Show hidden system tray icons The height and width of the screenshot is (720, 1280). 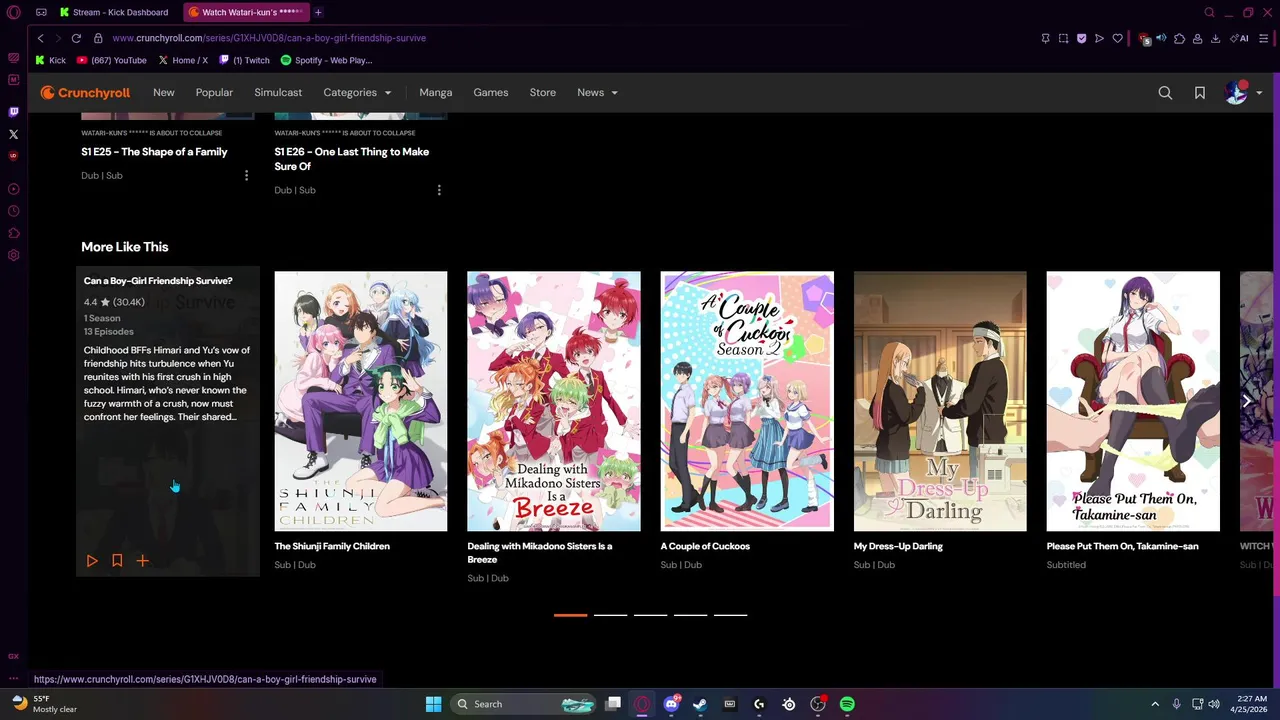1155,704
